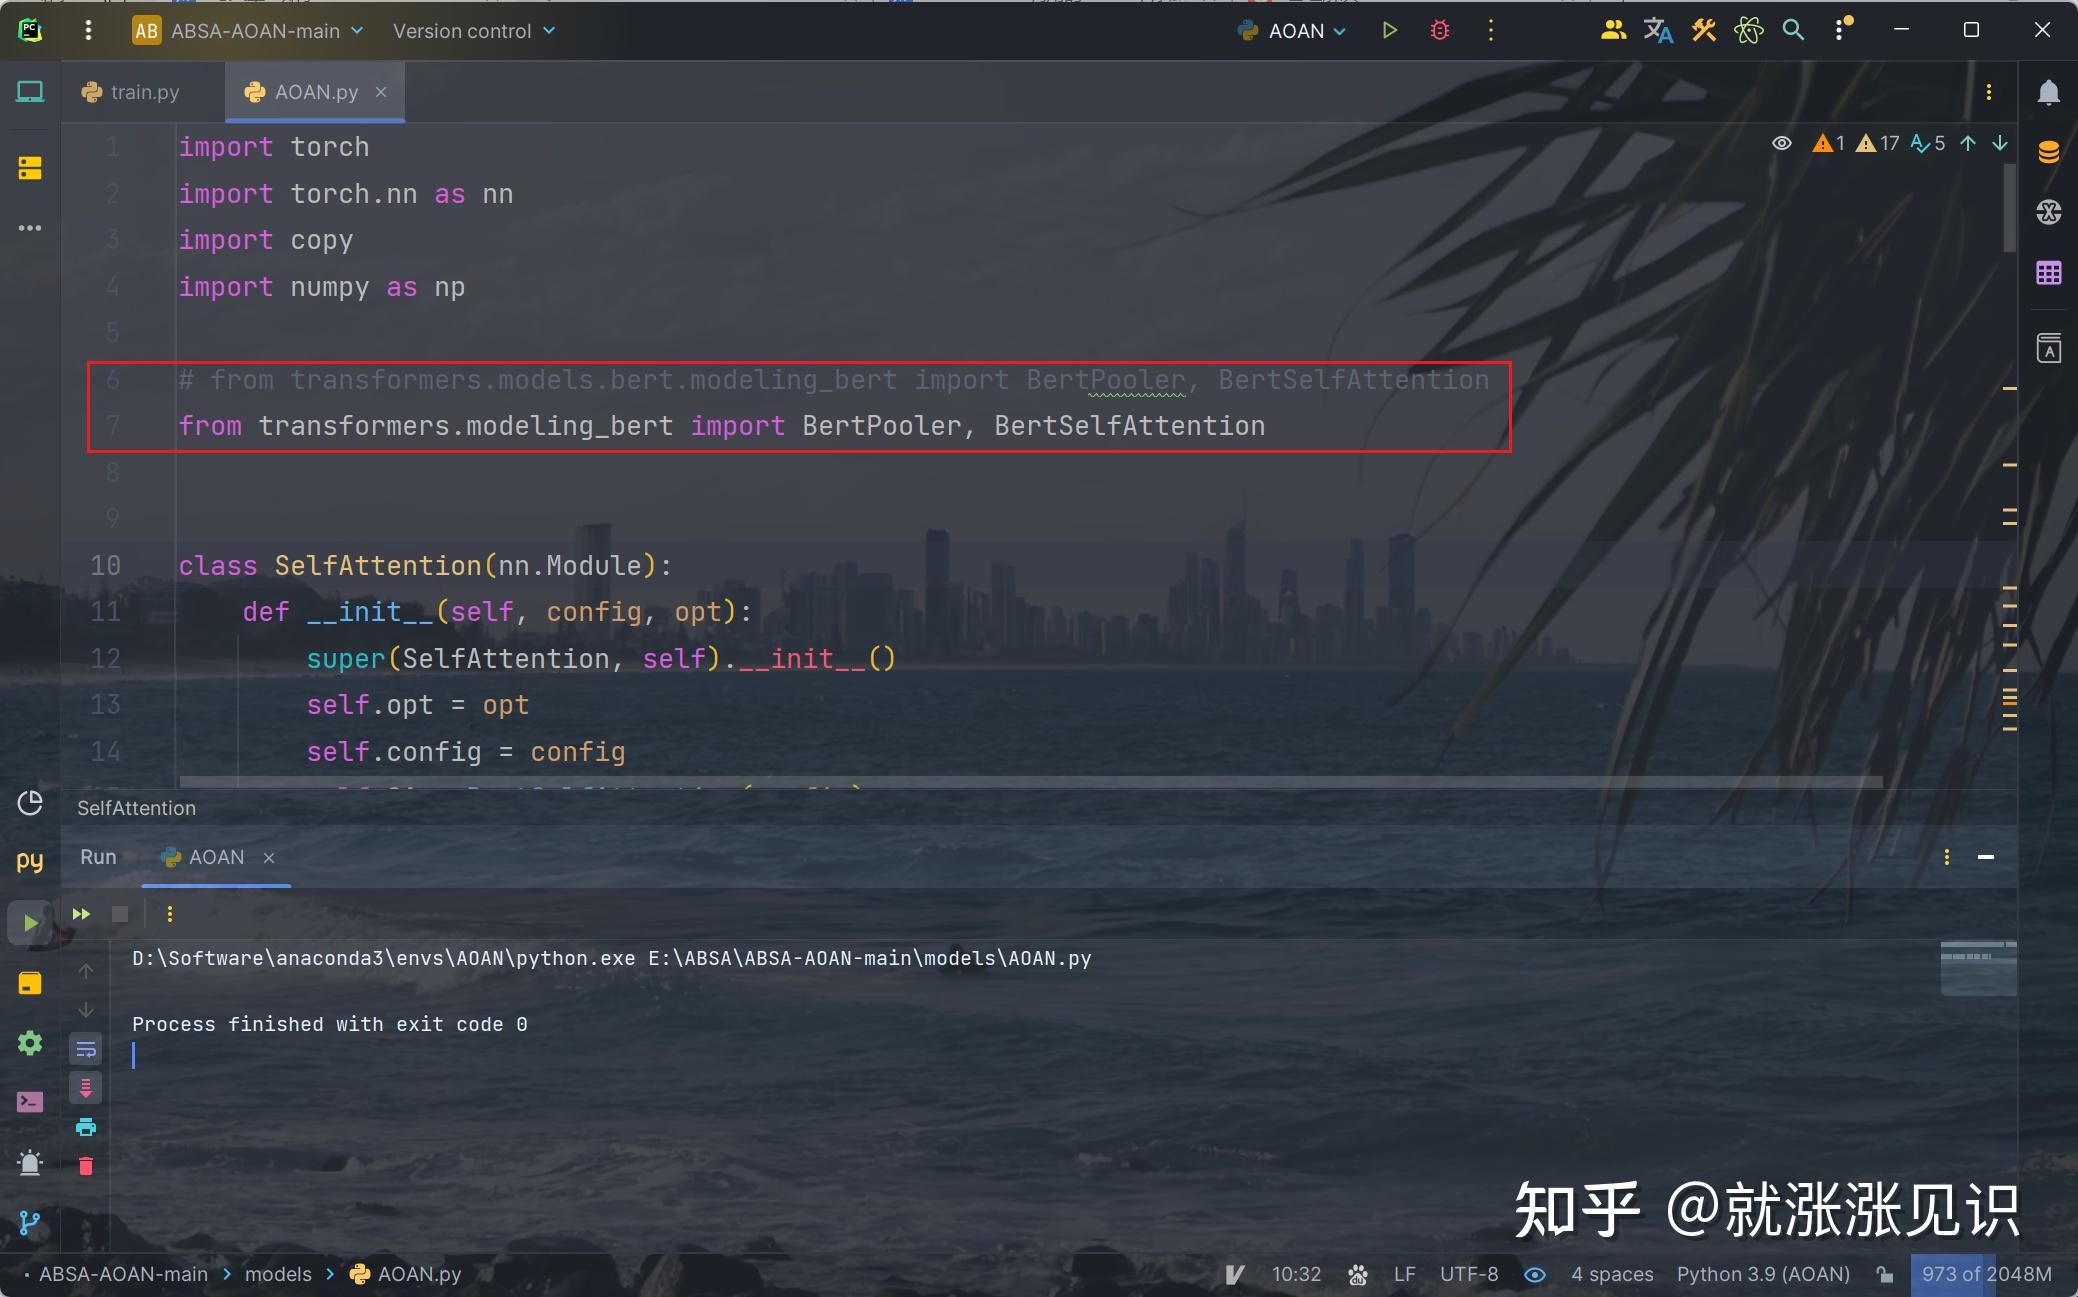Switch to the train.py editor tab
The height and width of the screenshot is (1297, 2078).
[132, 92]
